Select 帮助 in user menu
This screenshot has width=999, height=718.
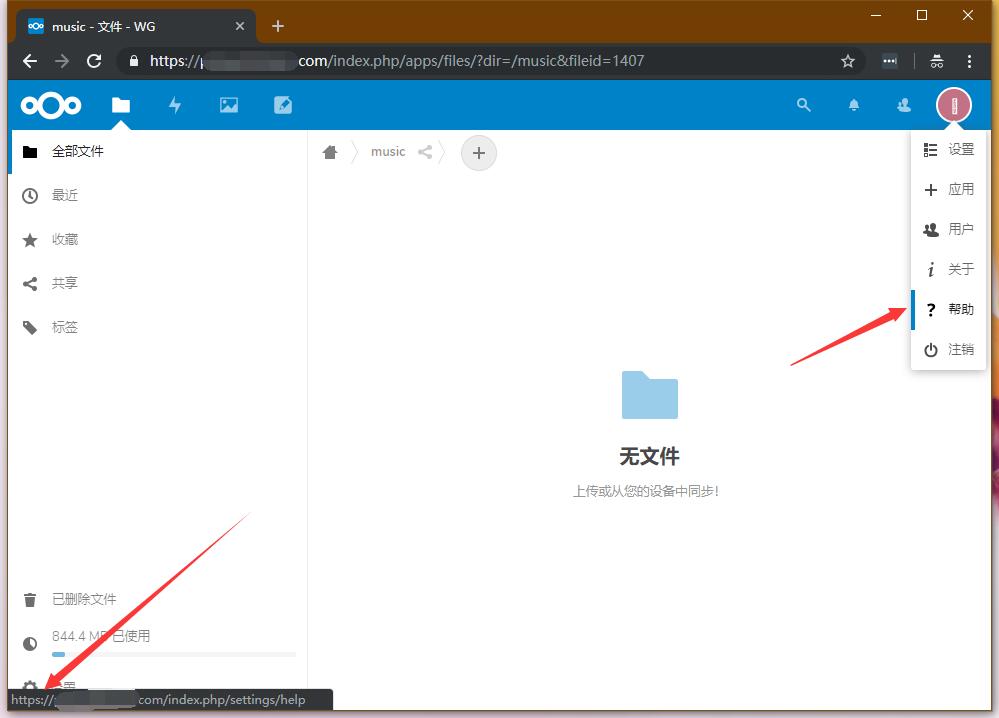click(949, 310)
